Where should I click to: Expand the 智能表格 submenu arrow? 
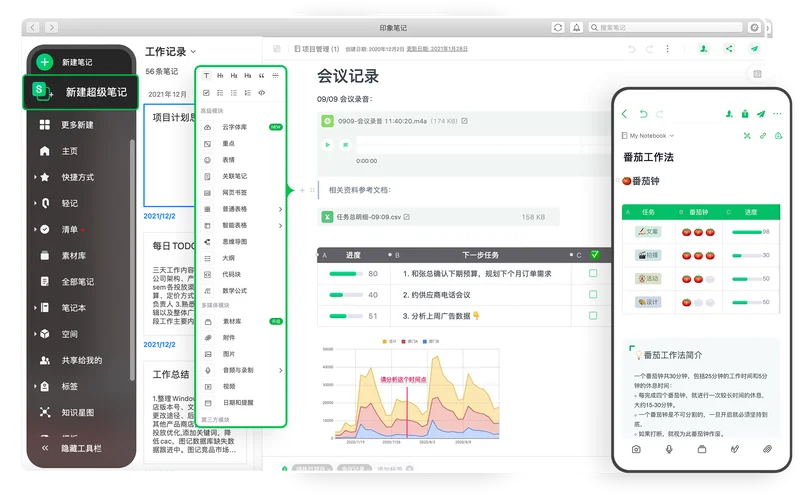[281, 226]
